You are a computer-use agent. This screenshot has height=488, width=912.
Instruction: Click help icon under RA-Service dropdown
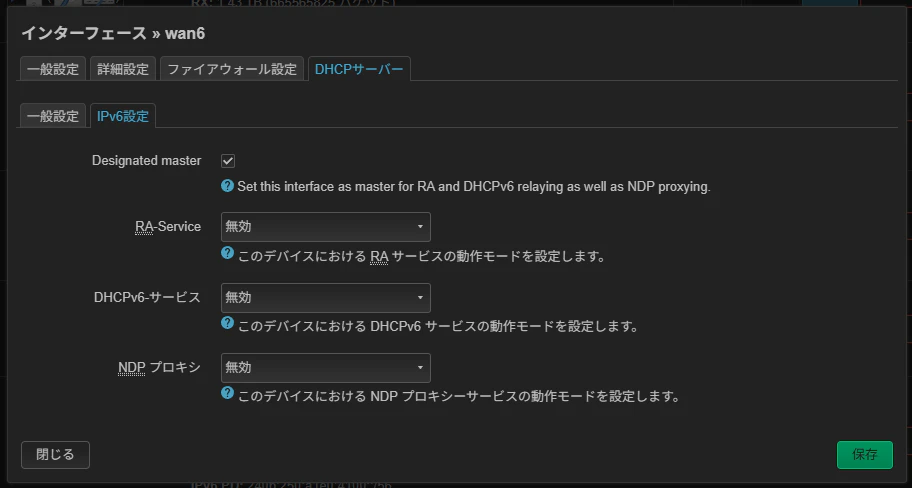[x=227, y=253]
